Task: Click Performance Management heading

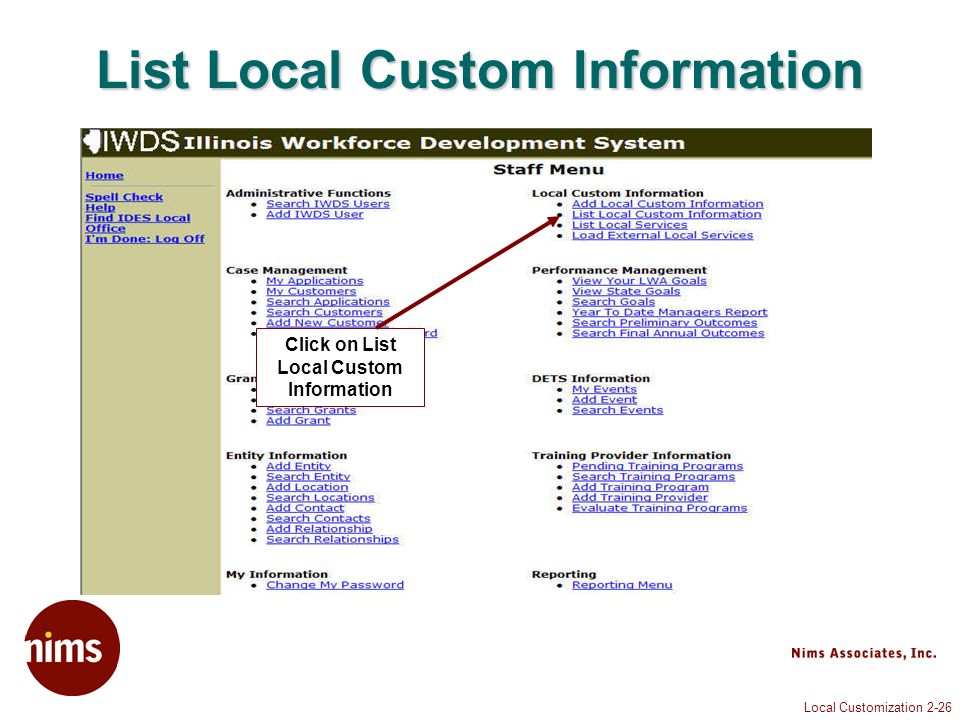Action: pos(619,271)
